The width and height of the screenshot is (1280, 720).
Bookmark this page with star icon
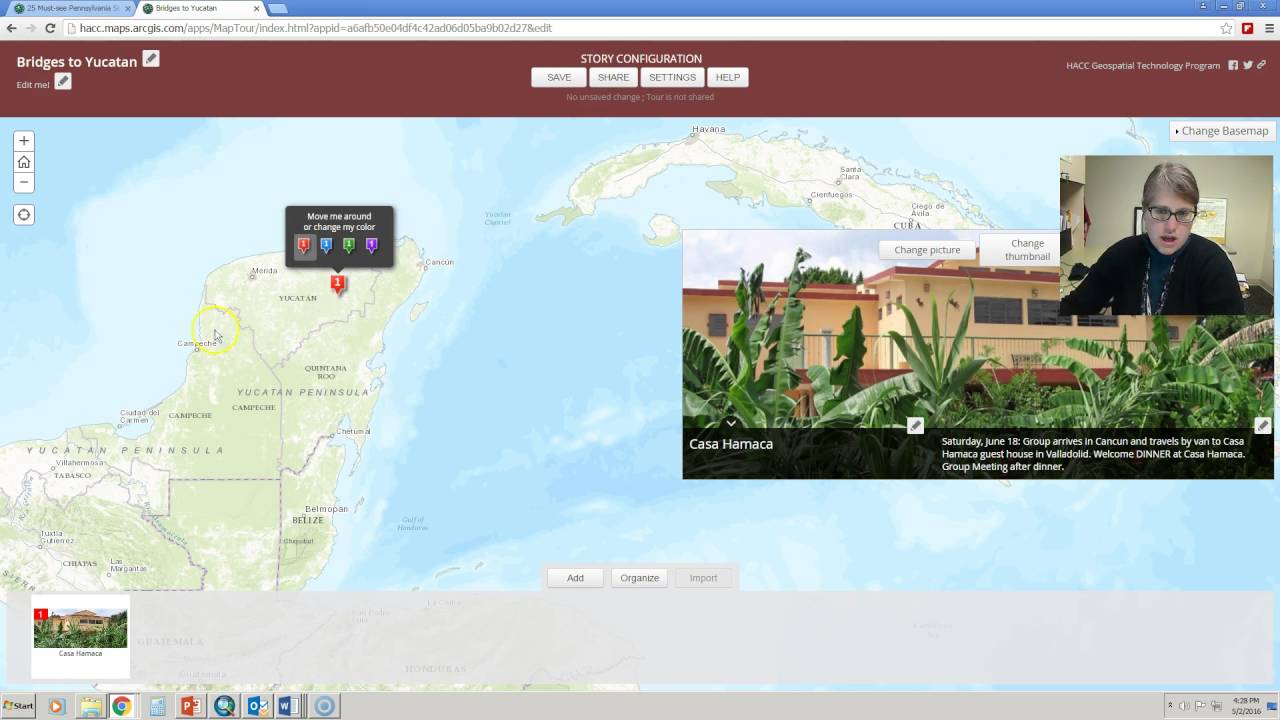[1226, 28]
